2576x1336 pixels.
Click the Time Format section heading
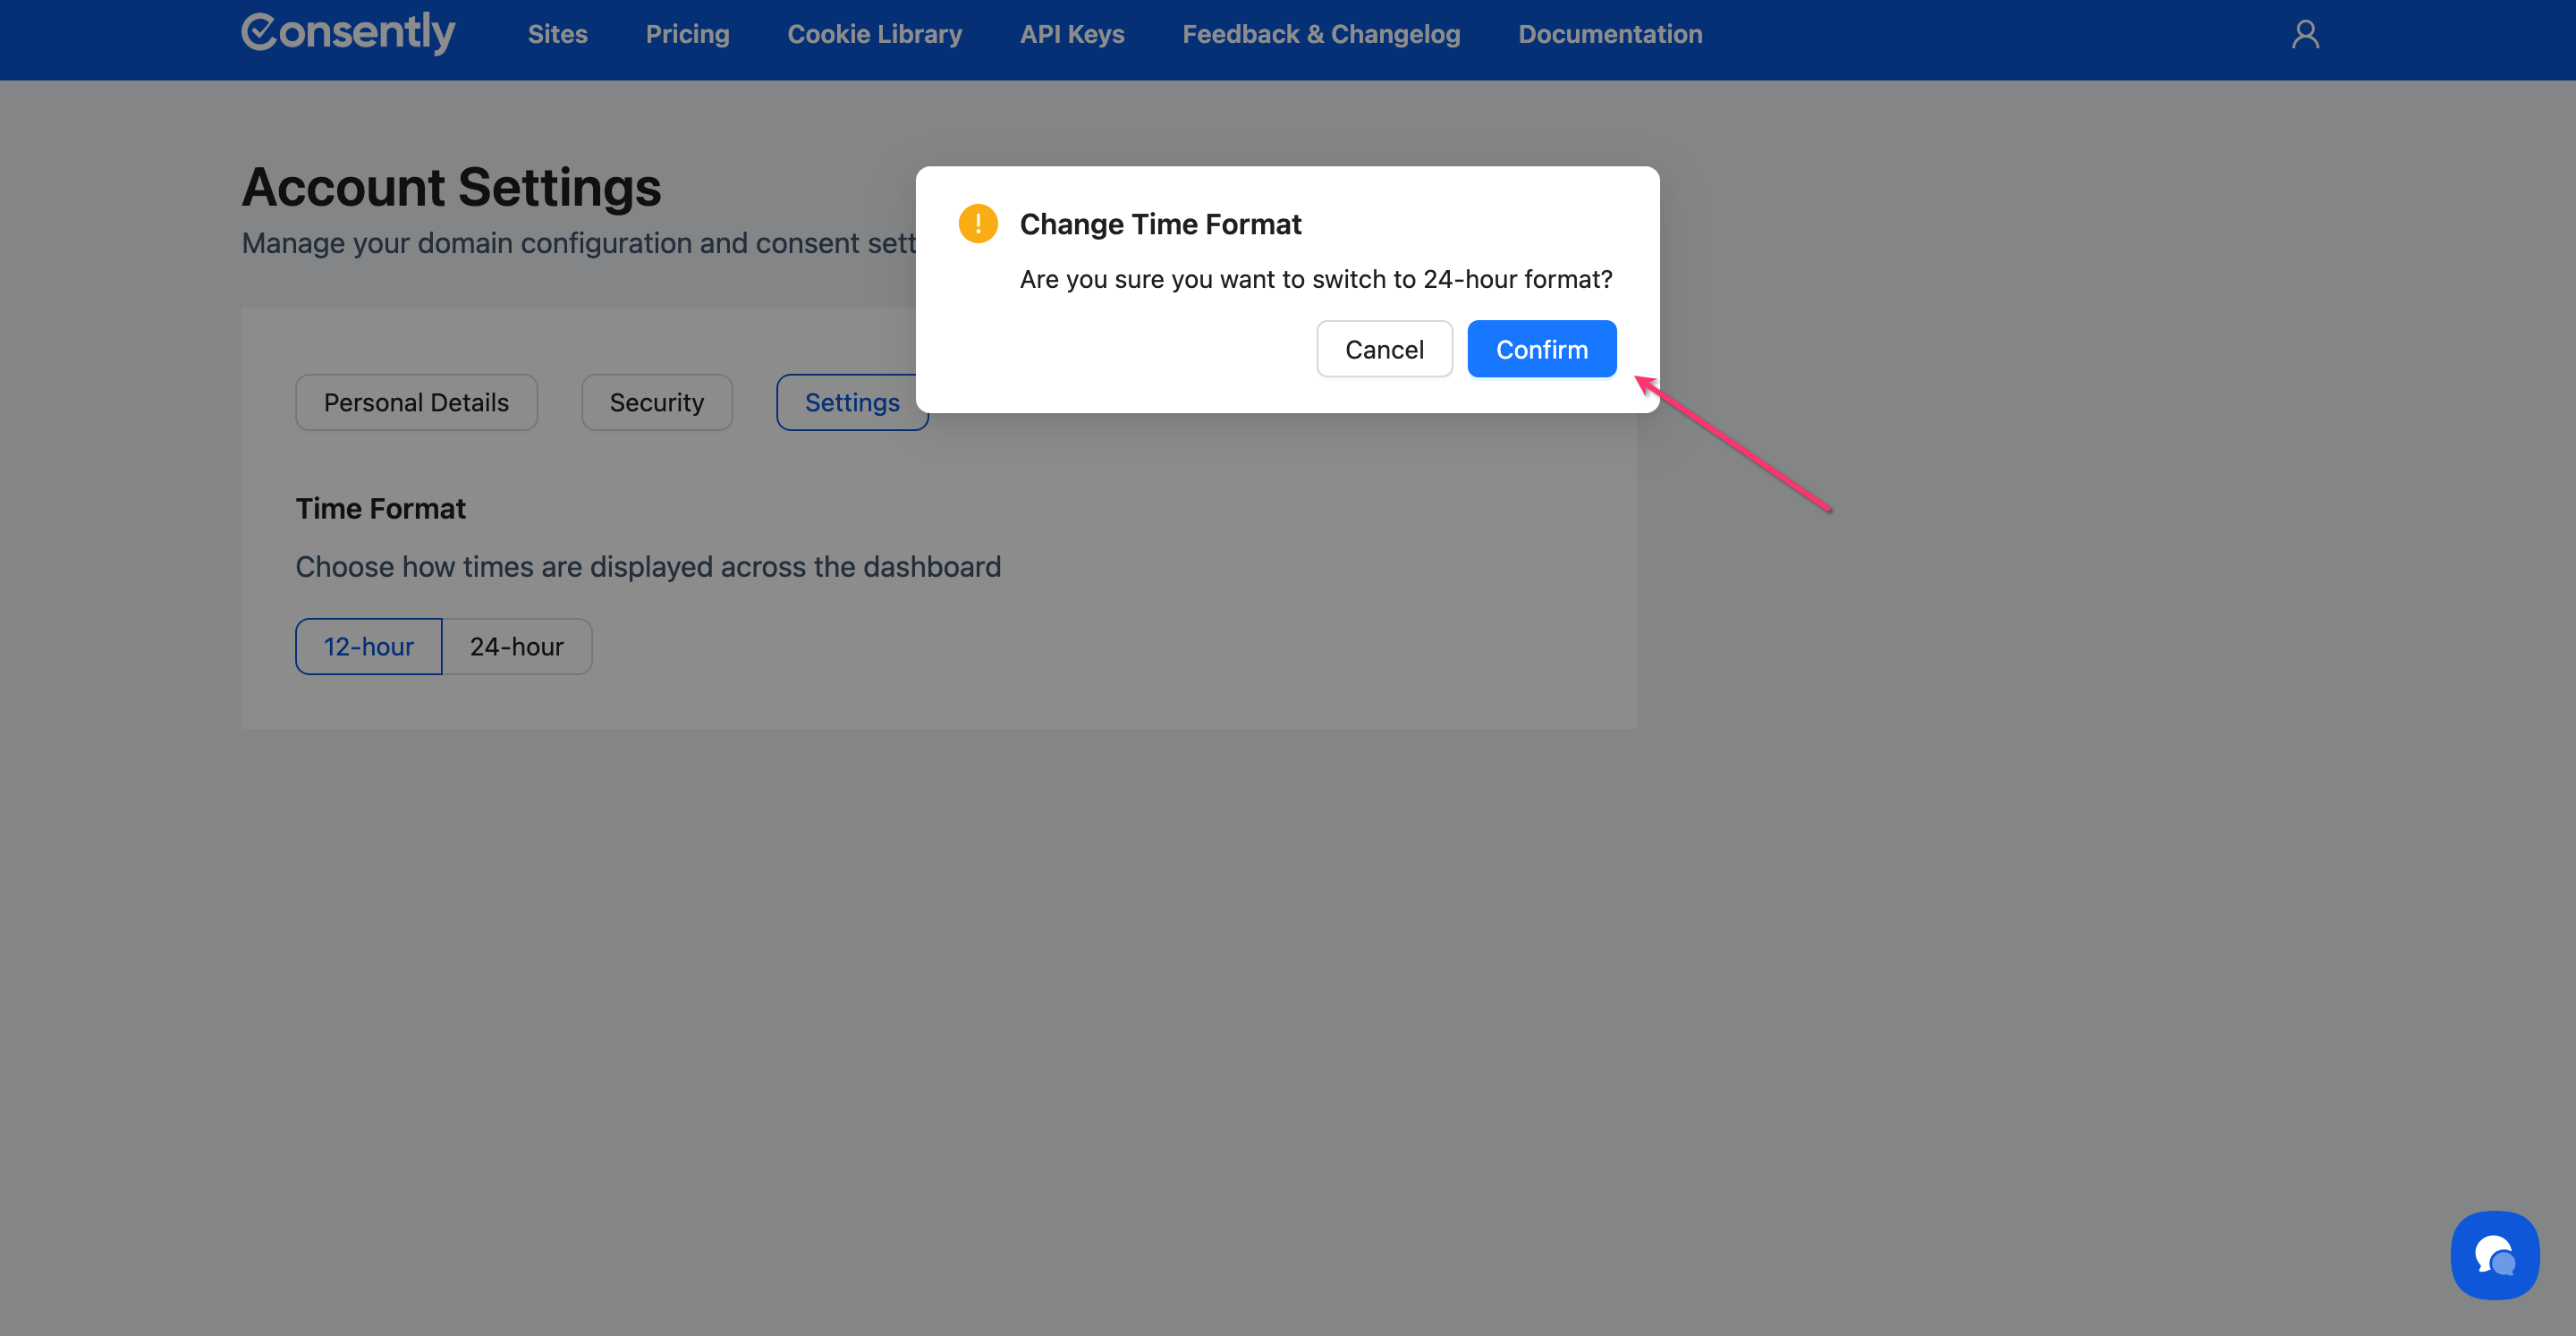(x=380, y=509)
